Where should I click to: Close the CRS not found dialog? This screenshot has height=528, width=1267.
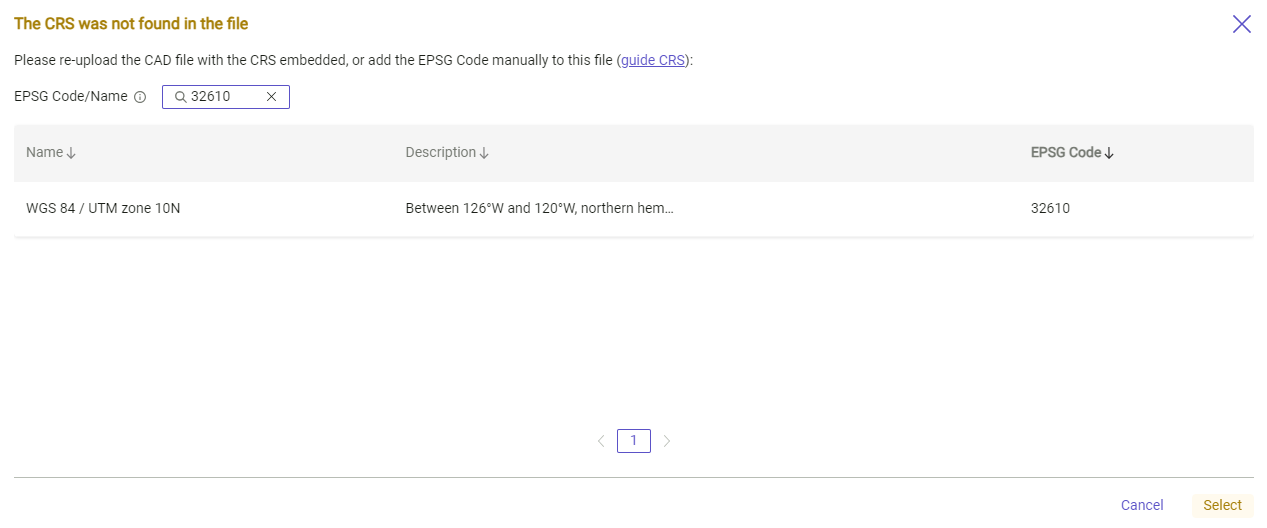(x=1241, y=24)
